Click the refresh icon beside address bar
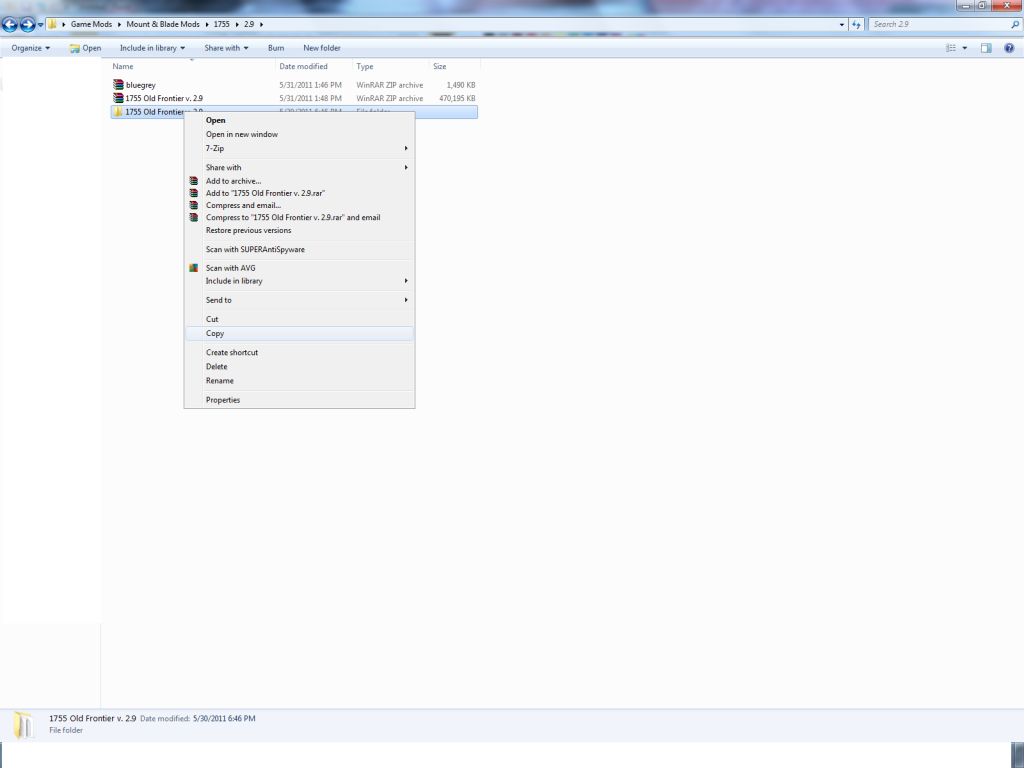This screenshot has height=768, width=1024. [x=855, y=24]
